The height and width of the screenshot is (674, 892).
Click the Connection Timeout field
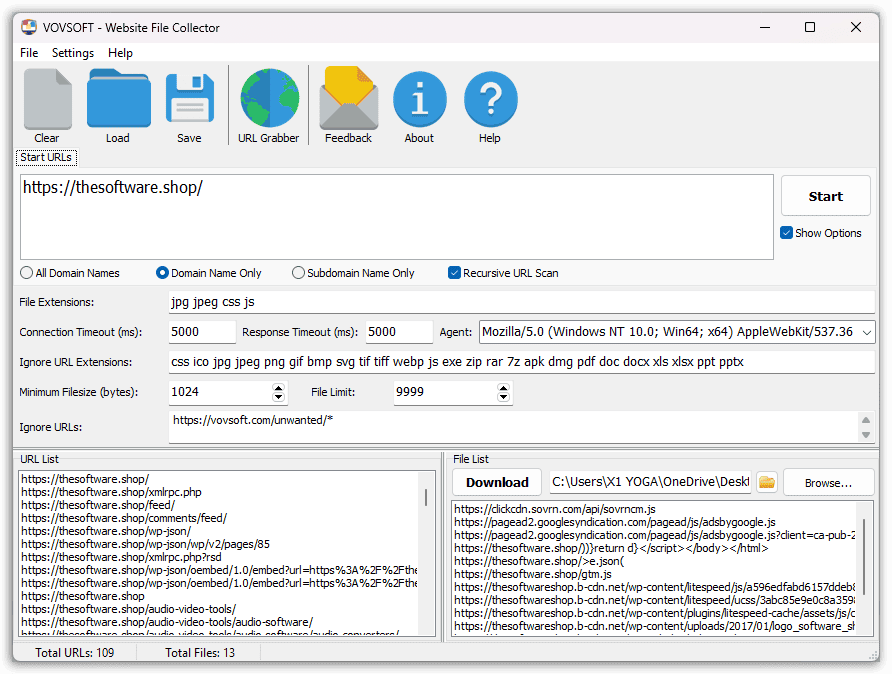202,332
